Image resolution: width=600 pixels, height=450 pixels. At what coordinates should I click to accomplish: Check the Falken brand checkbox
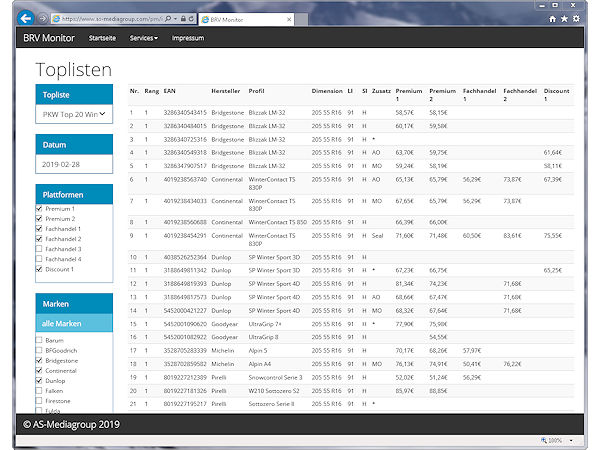pyautogui.click(x=39, y=391)
